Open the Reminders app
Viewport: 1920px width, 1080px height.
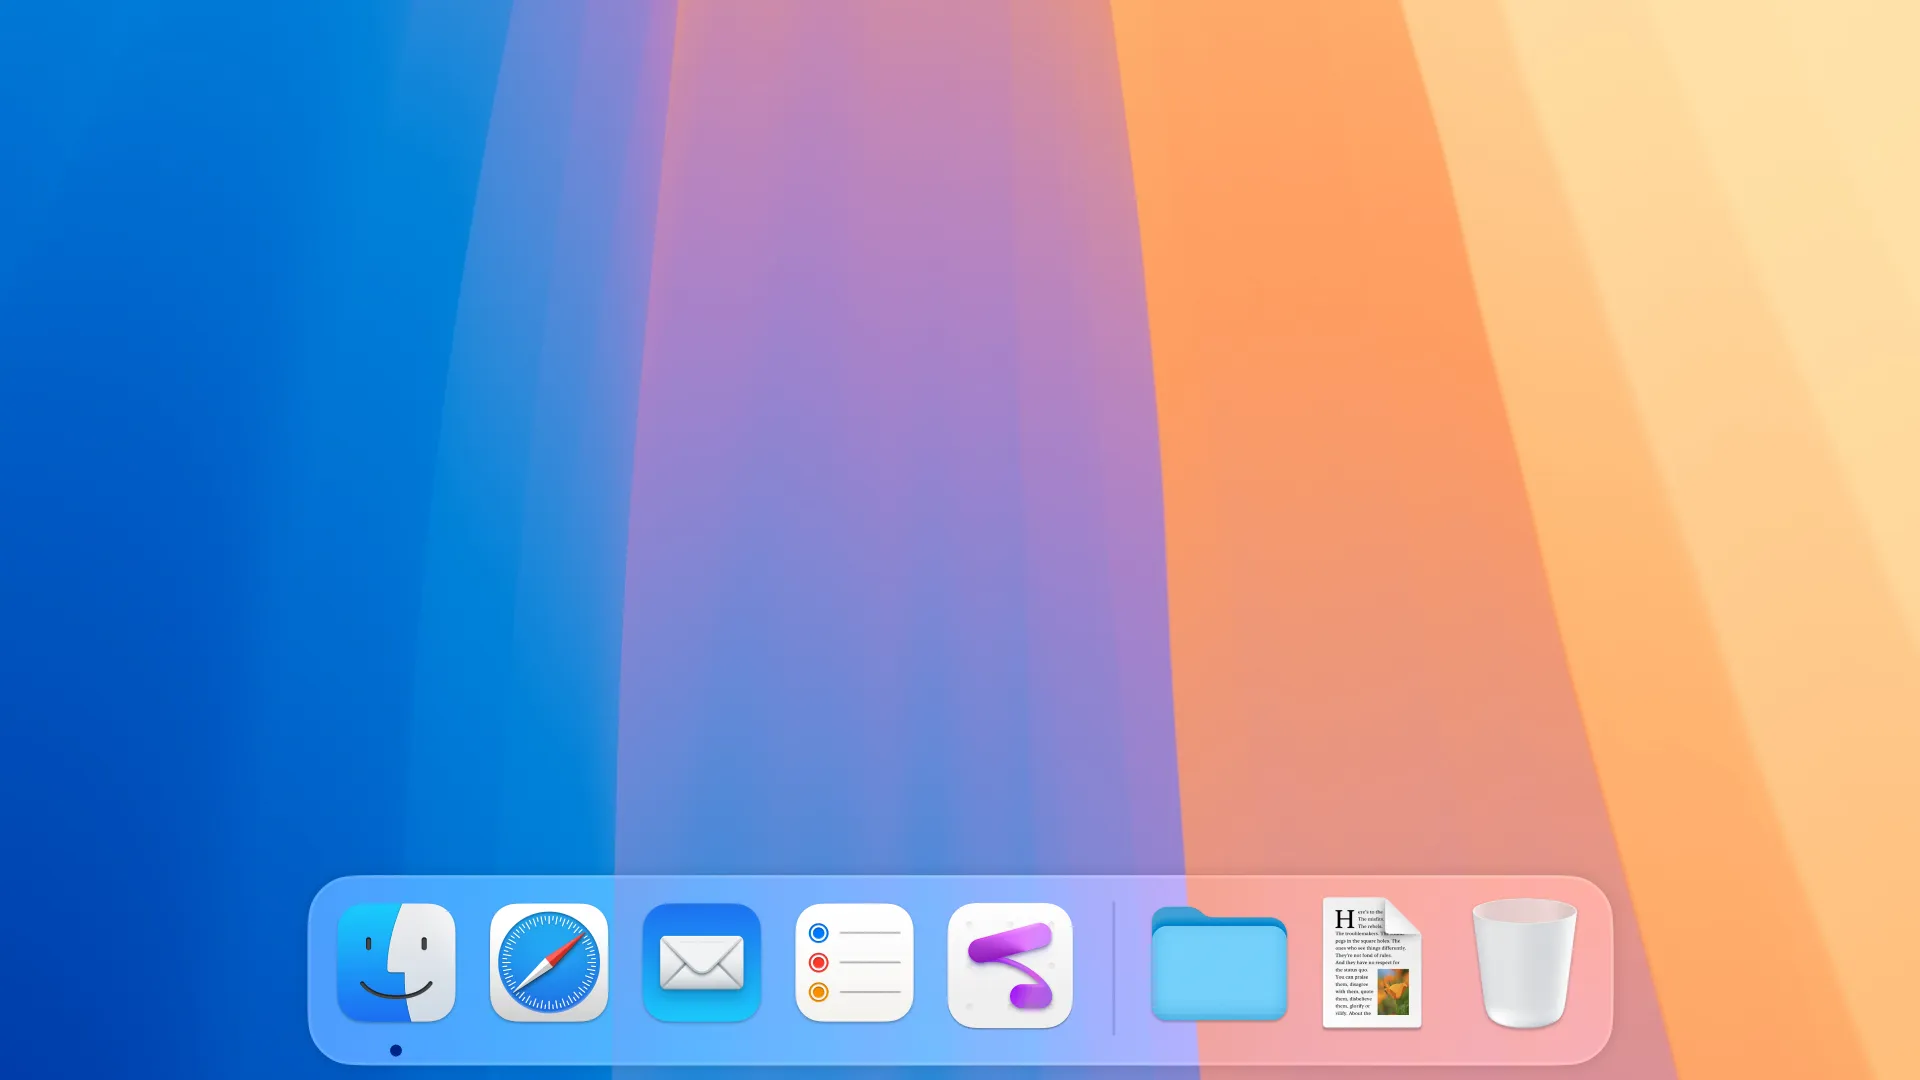854,963
